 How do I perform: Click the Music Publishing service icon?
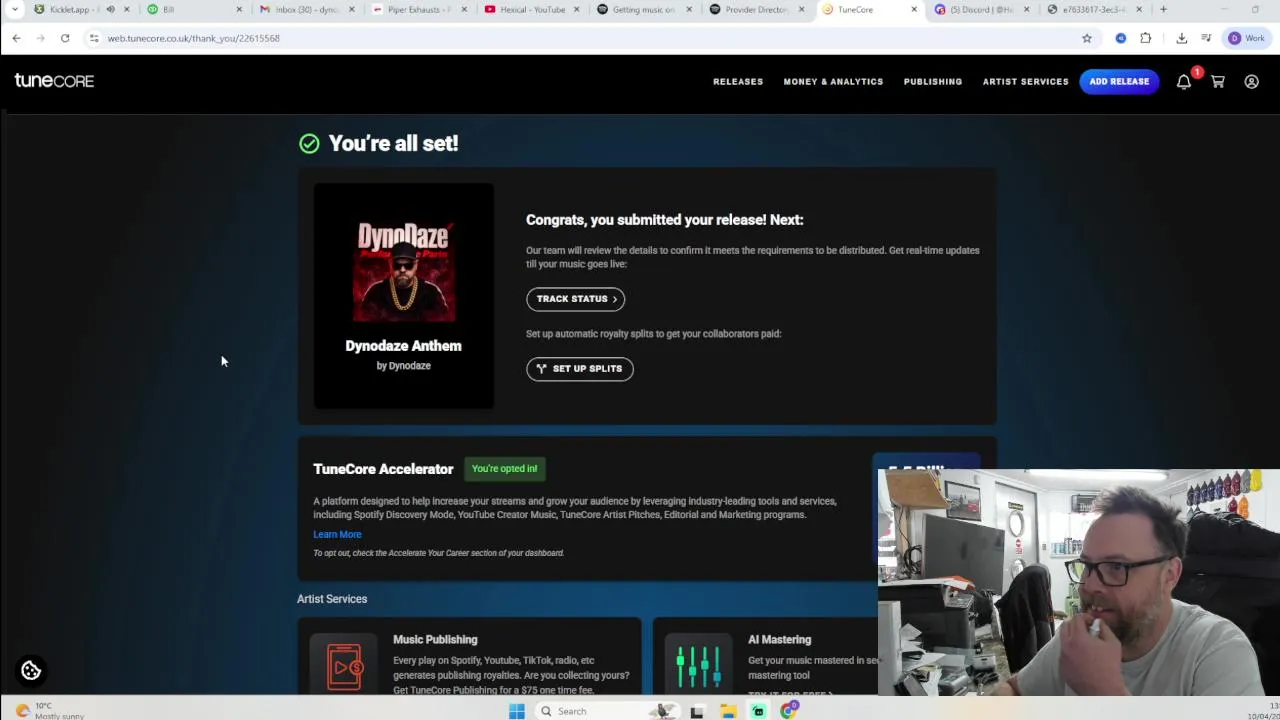(344, 666)
